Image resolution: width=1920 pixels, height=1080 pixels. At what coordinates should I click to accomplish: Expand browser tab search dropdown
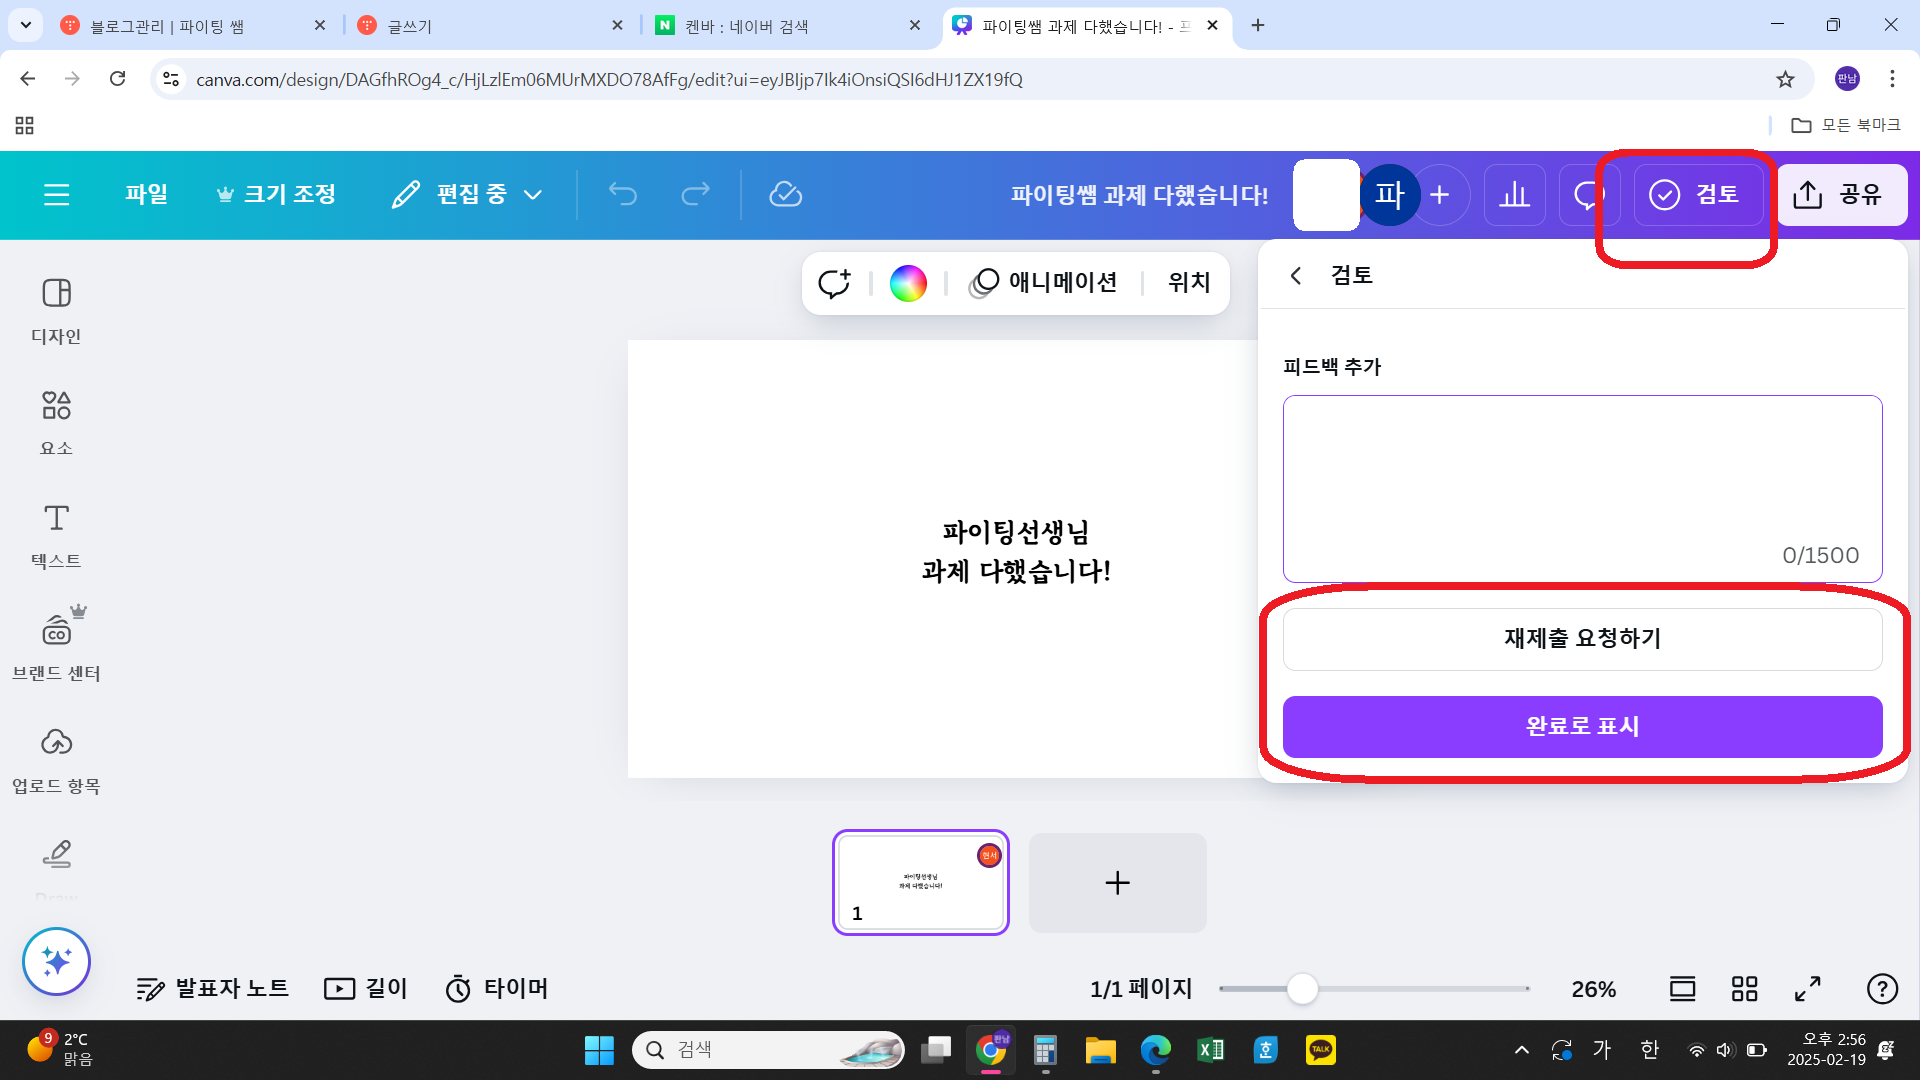(25, 25)
